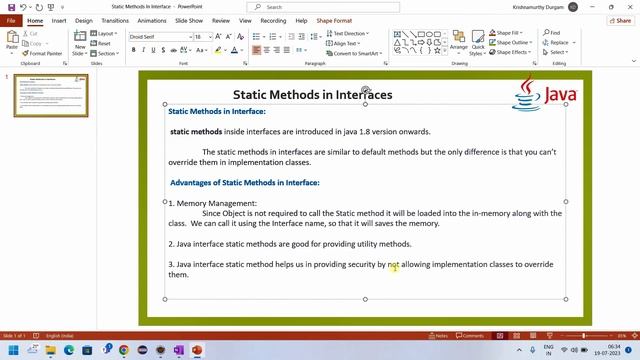Toggle align left paragraph button
This screenshot has height=360, width=640.
click(x=256, y=50)
